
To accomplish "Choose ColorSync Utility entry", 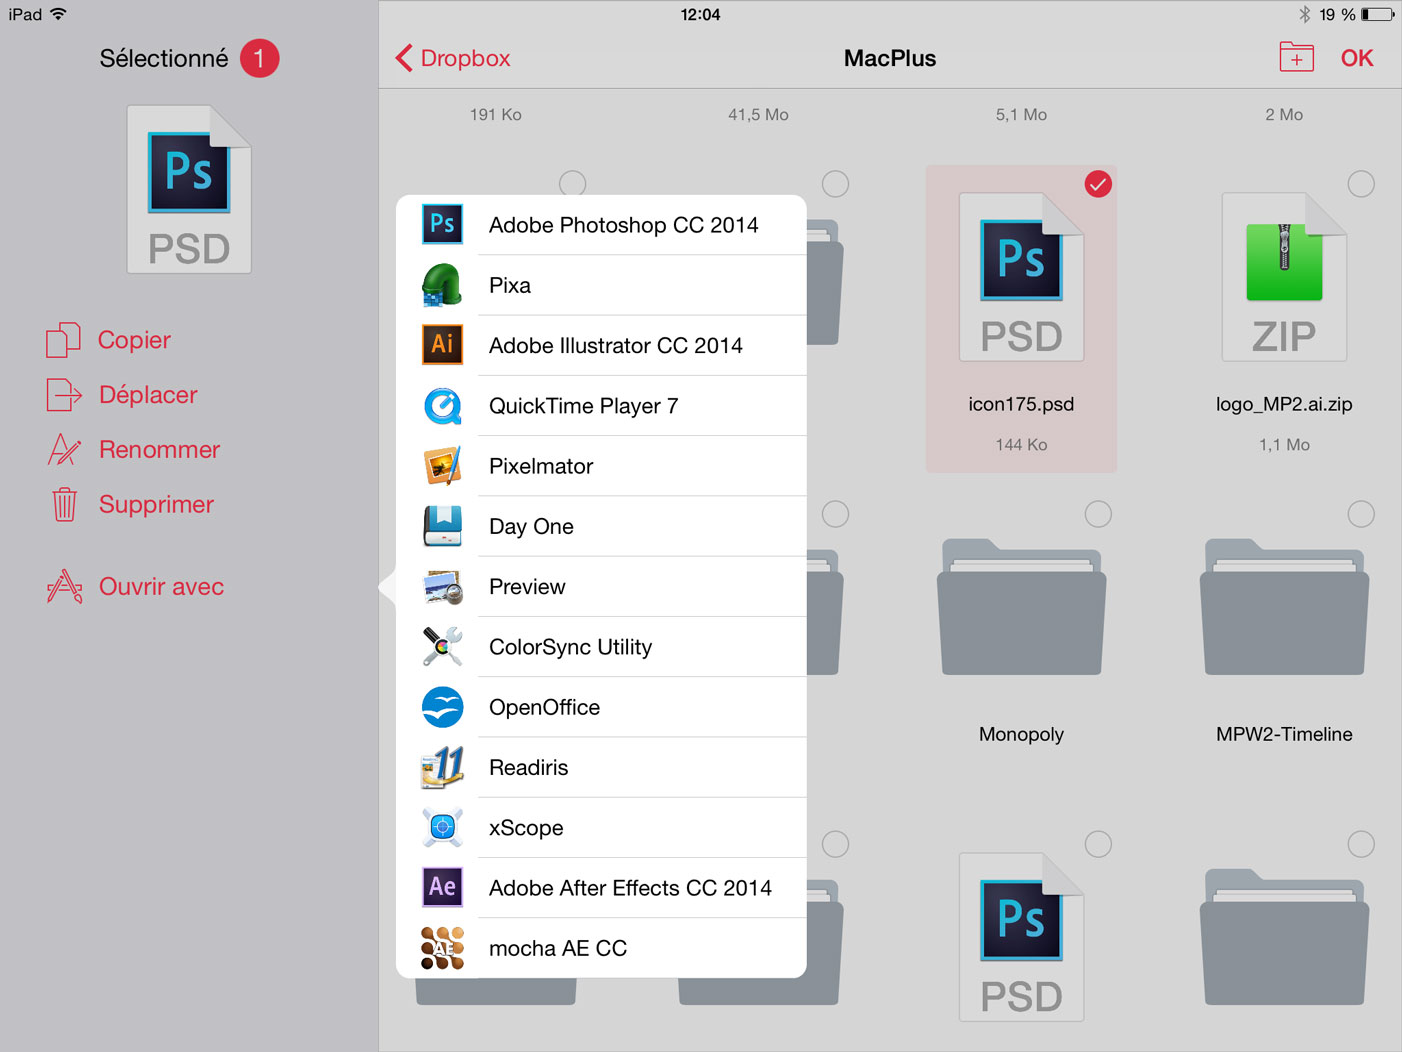I will [601, 647].
